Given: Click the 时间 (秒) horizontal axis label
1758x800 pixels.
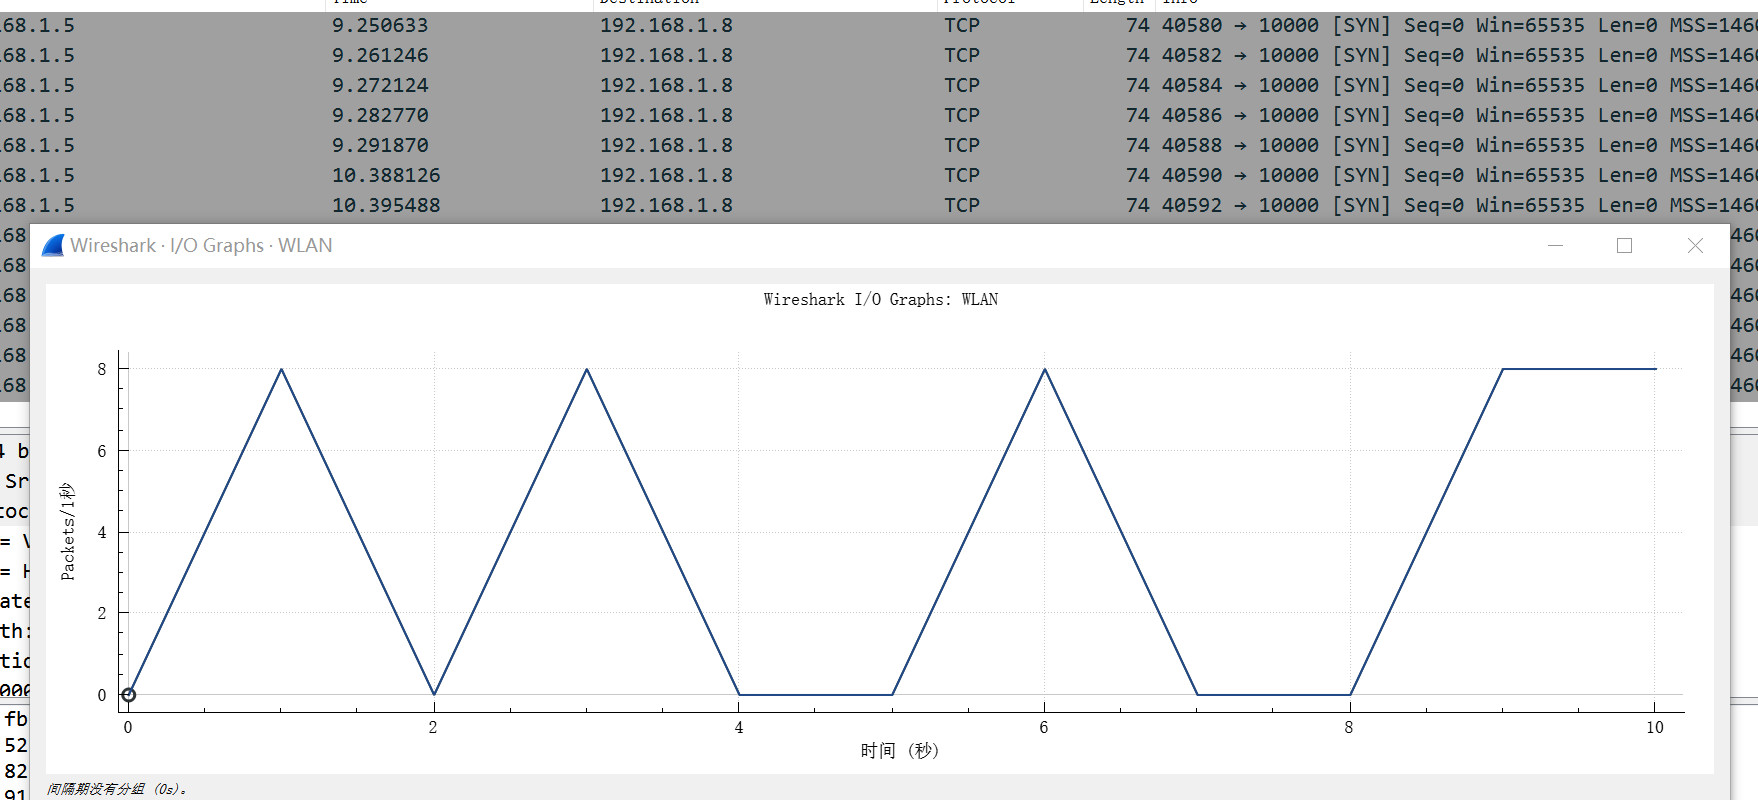Looking at the screenshot, I should click(899, 750).
